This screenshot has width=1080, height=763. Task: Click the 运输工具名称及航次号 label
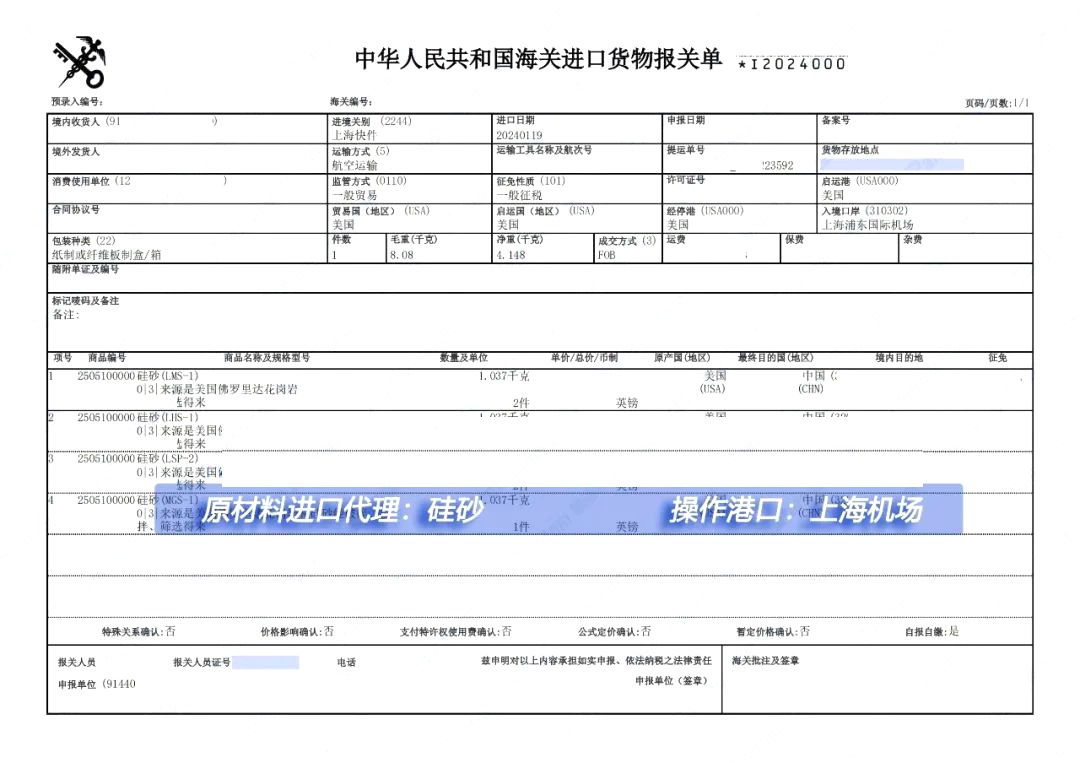(x=544, y=149)
